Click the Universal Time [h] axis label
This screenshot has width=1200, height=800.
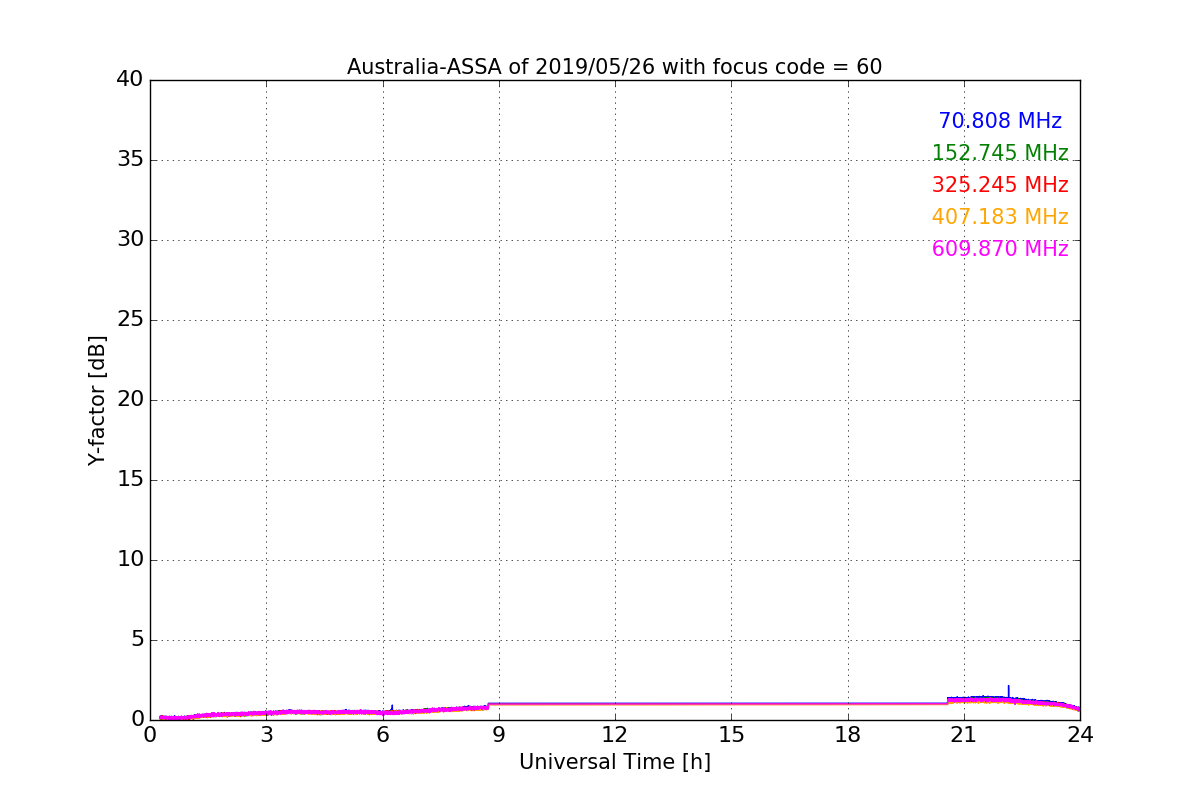coord(614,762)
